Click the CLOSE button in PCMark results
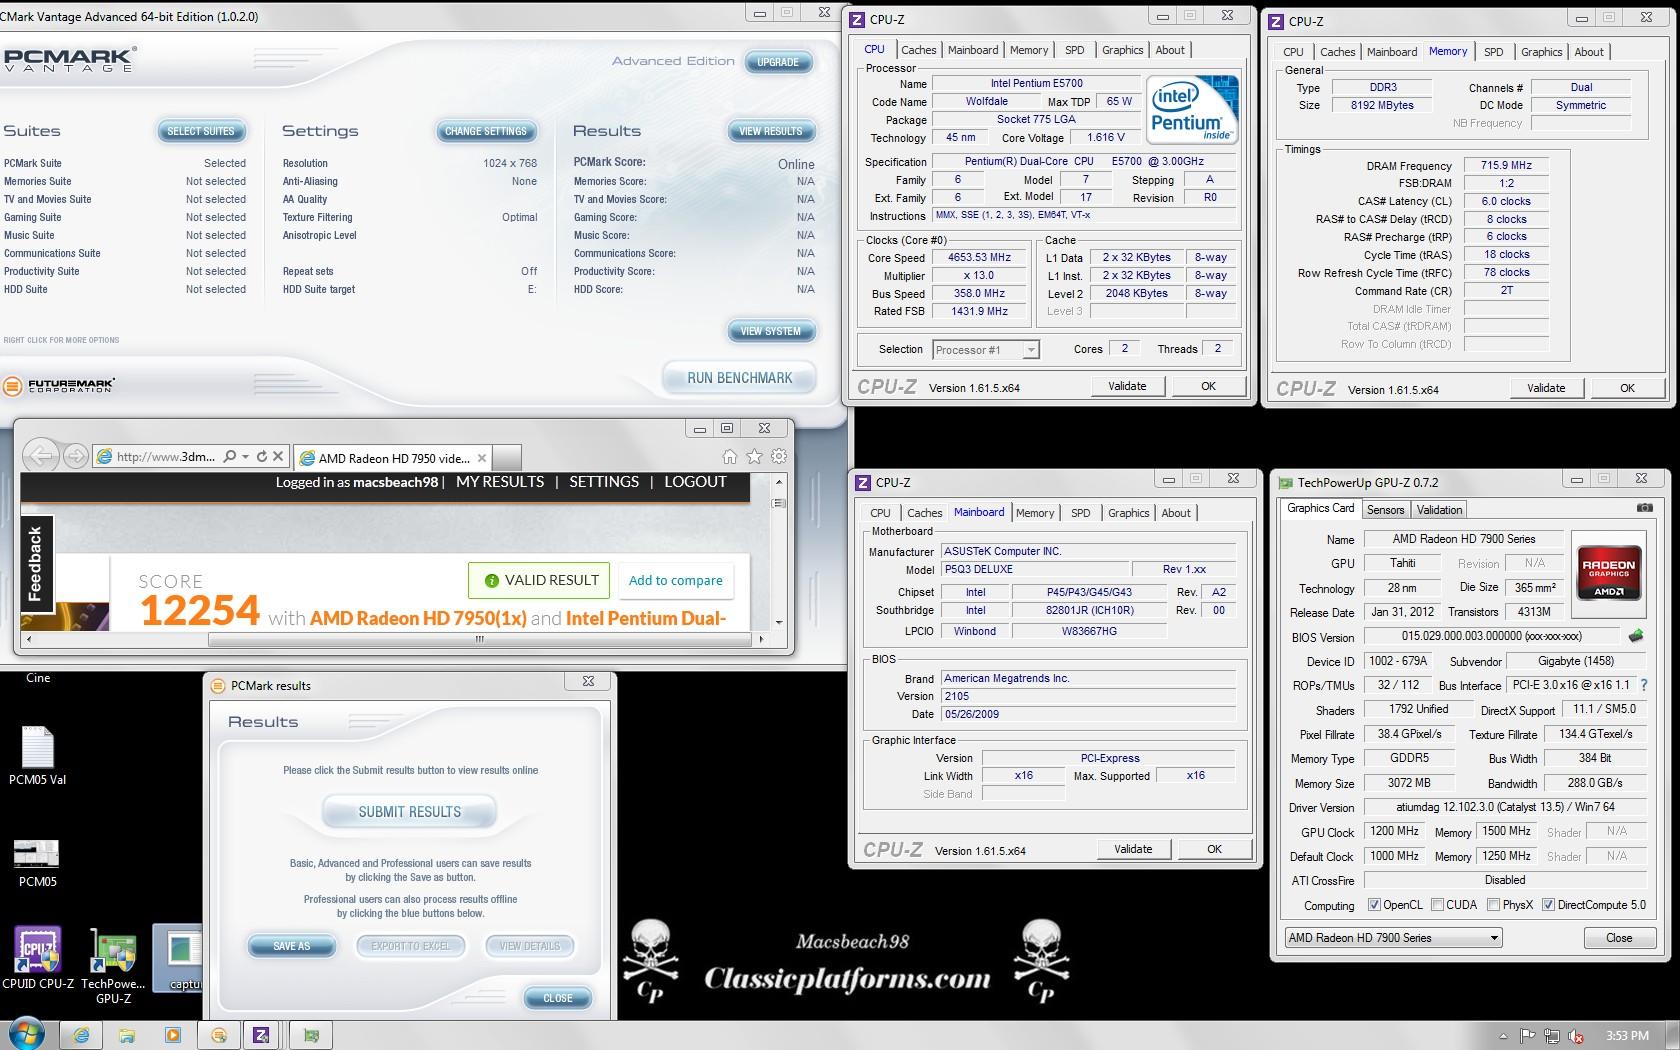Image resolution: width=1680 pixels, height=1050 pixels. click(x=558, y=998)
